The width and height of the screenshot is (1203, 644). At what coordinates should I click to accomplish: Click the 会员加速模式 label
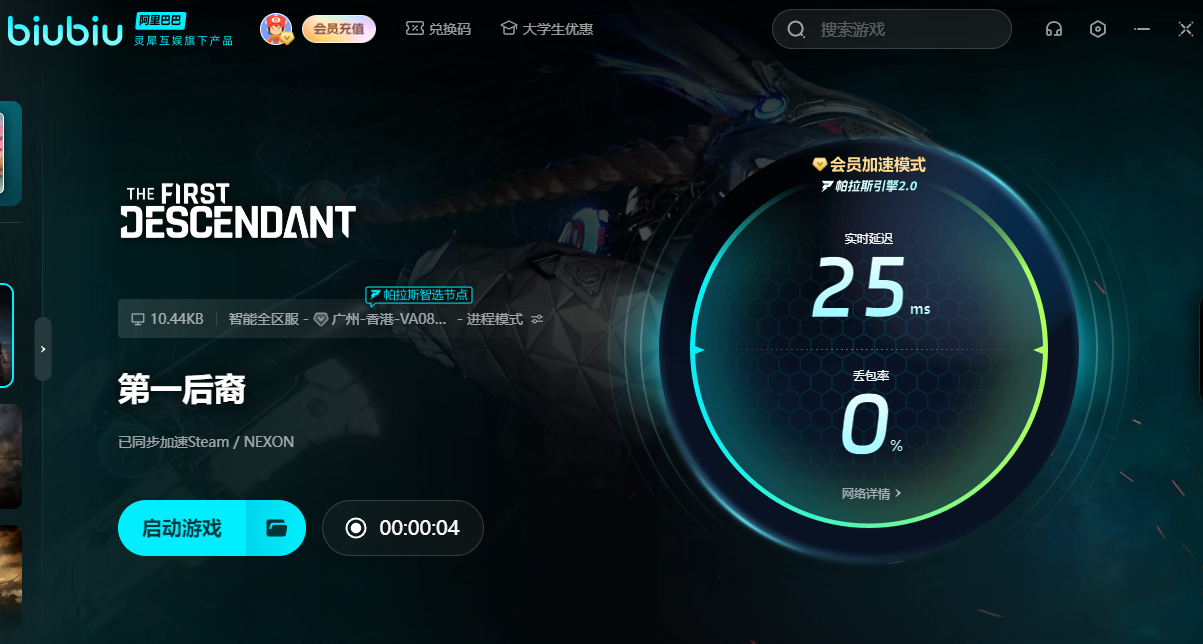(869, 165)
